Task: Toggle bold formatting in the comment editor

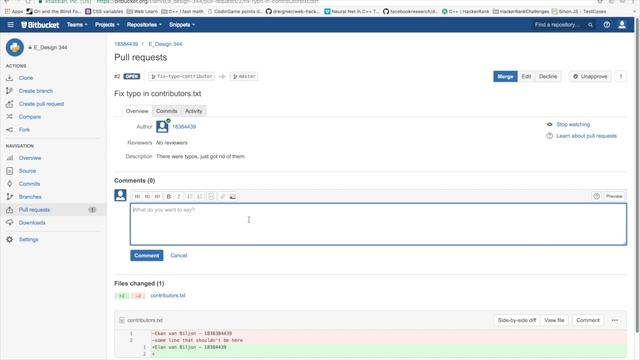Action: tap(169, 196)
